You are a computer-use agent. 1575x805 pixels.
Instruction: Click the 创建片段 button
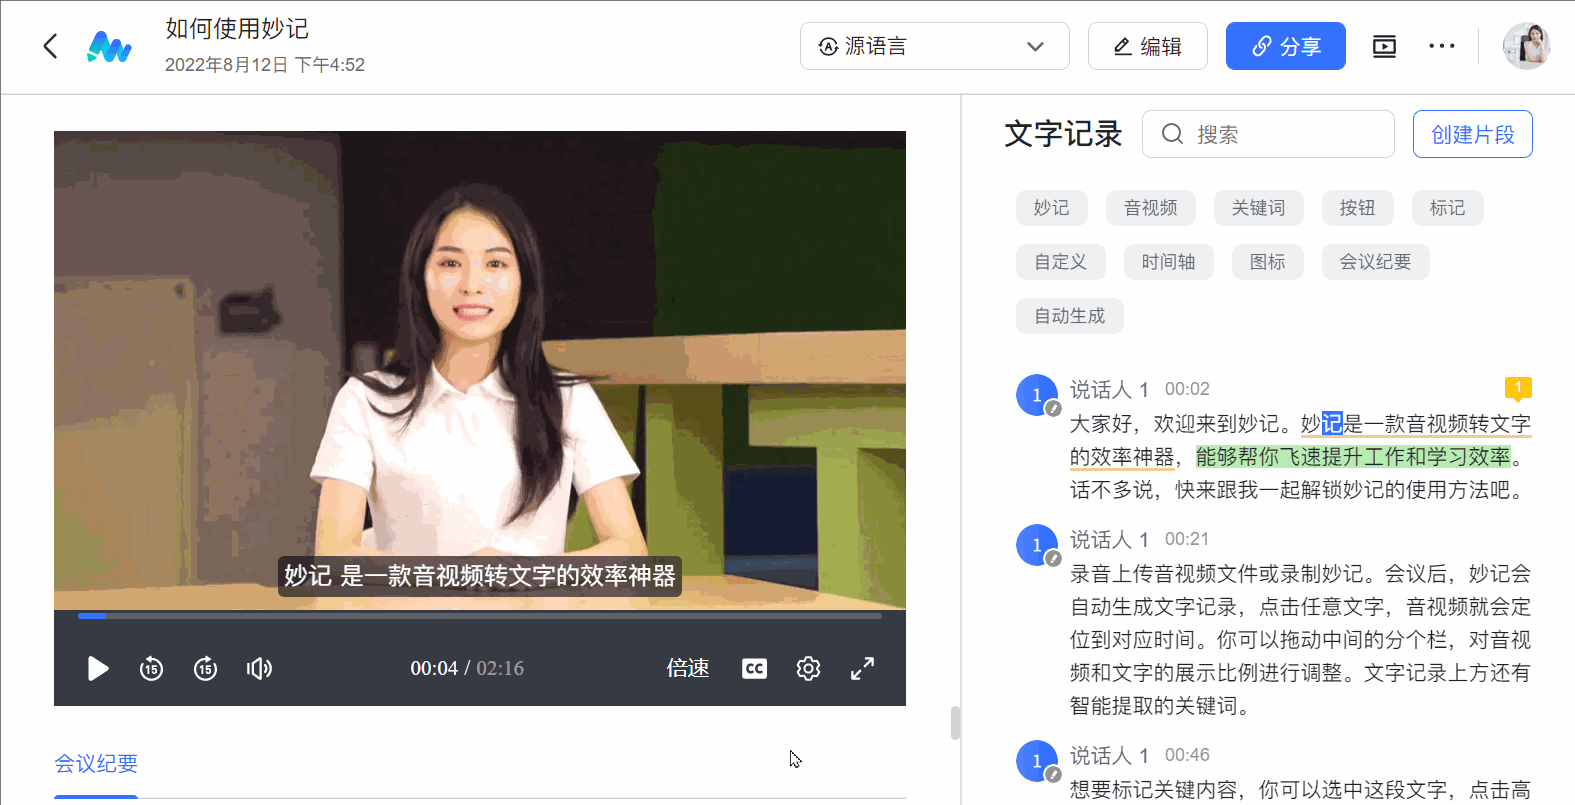[1473, 134]
